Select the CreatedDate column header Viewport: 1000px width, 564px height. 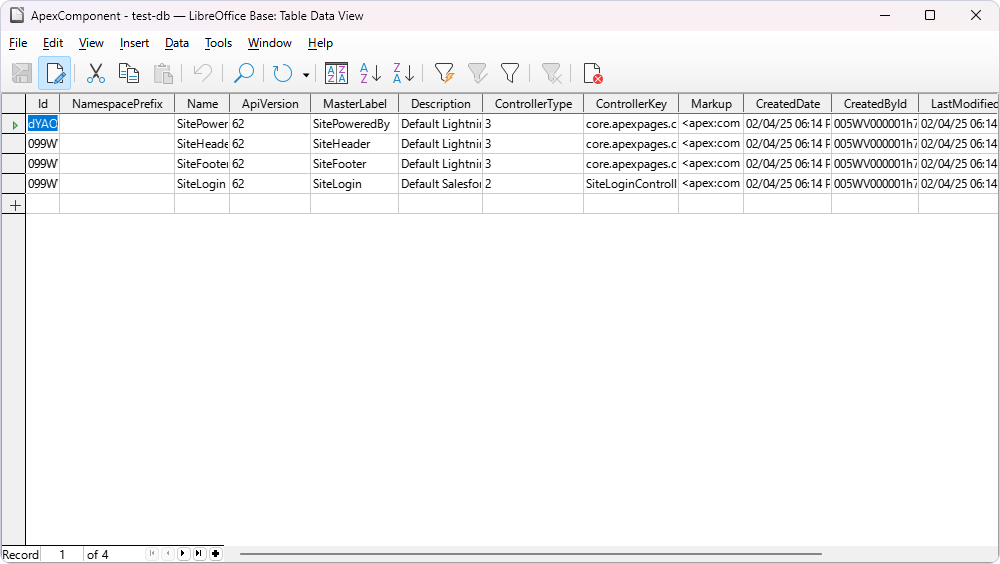pyautogui.click(x=788, y=103)
